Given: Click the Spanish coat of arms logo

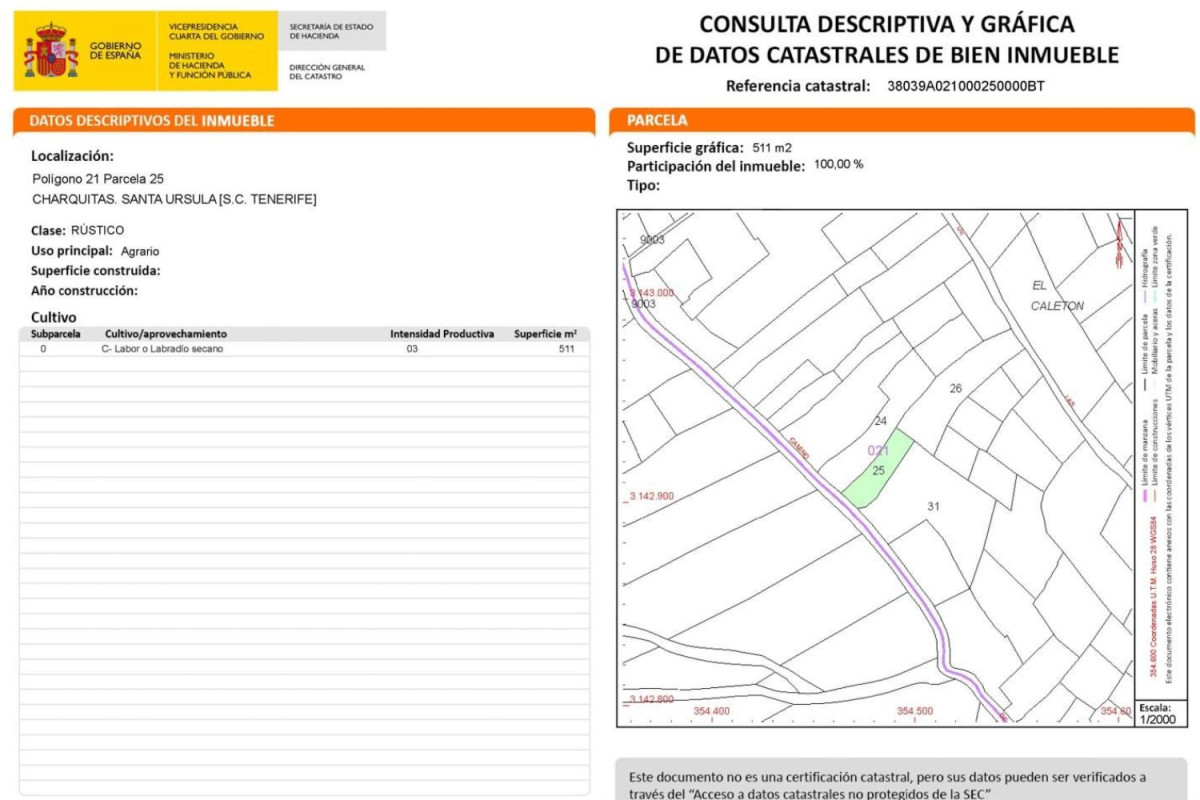Looking at the screenshot, I should 51,50.
